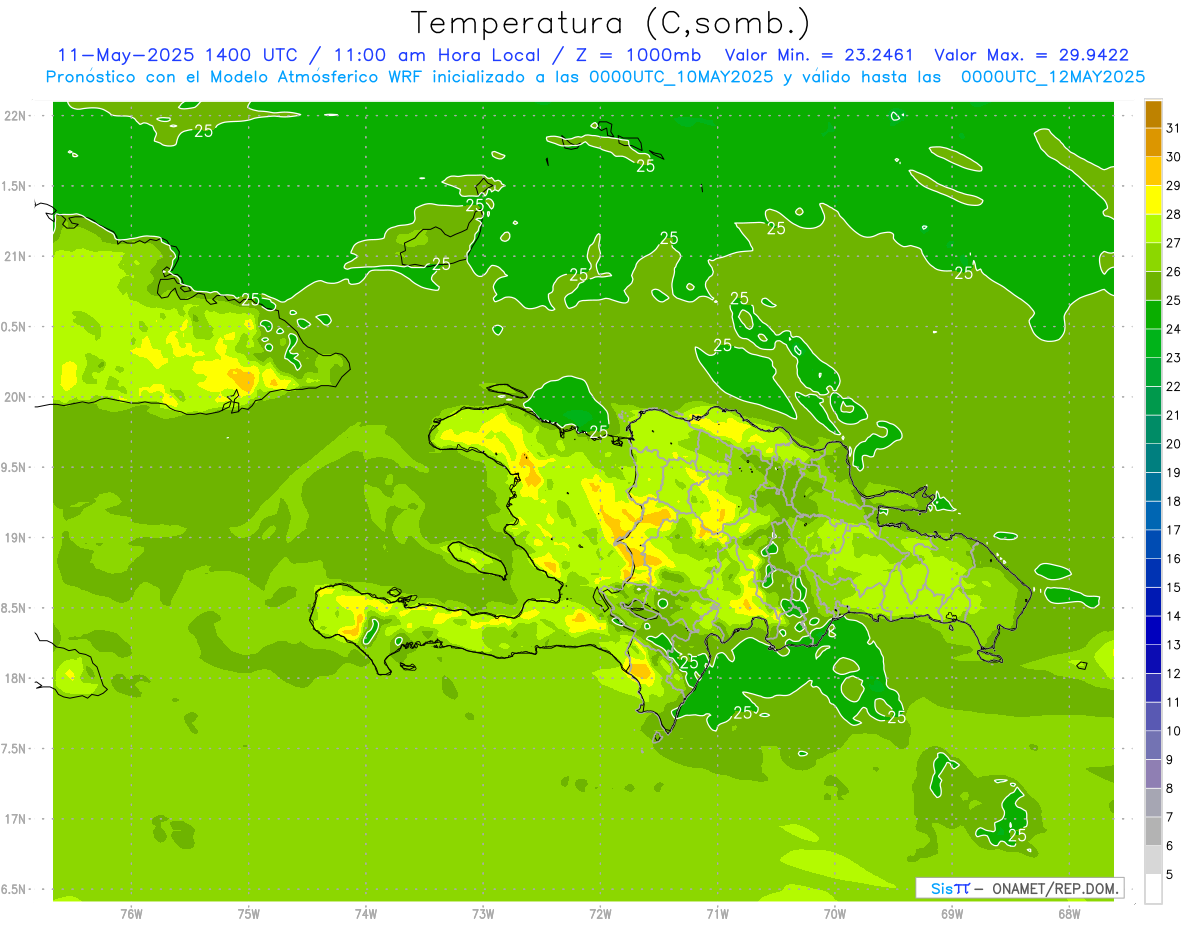Click the '21N' latitude axis label
Image resolution: width=1200 pixels, height=927 pixels.
coord(15,256)
